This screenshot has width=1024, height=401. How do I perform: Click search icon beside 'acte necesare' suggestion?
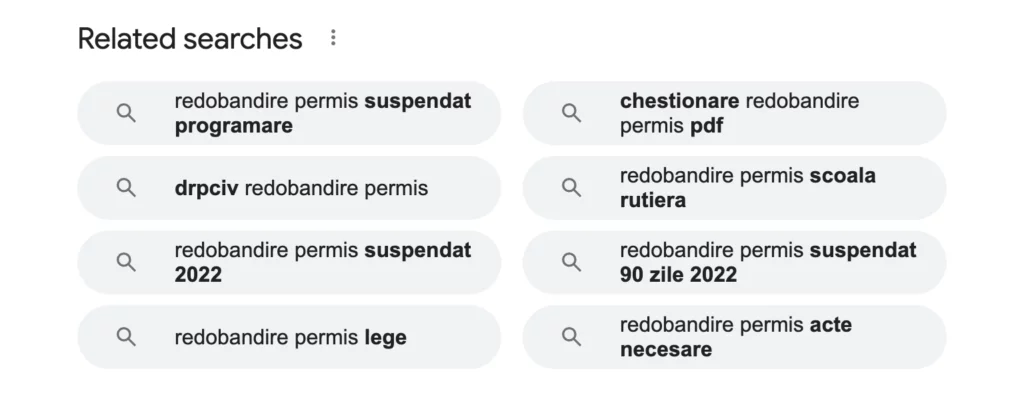point(571,337)
